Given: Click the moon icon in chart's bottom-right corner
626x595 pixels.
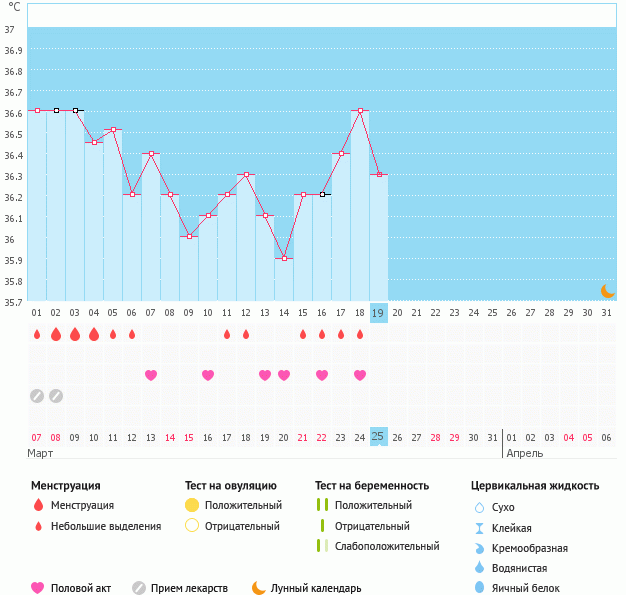Looking at the screenshot, I should (607, 291).
